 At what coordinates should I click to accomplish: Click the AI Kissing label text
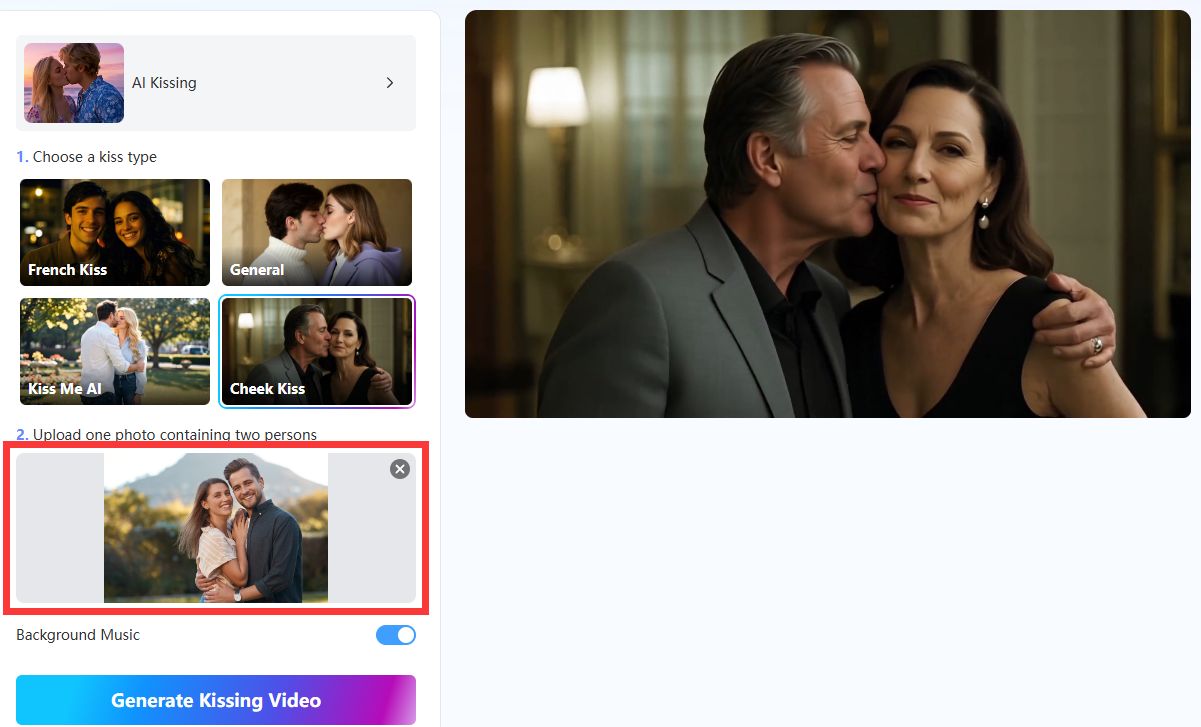pyautogui.click(x=164, y=83)
